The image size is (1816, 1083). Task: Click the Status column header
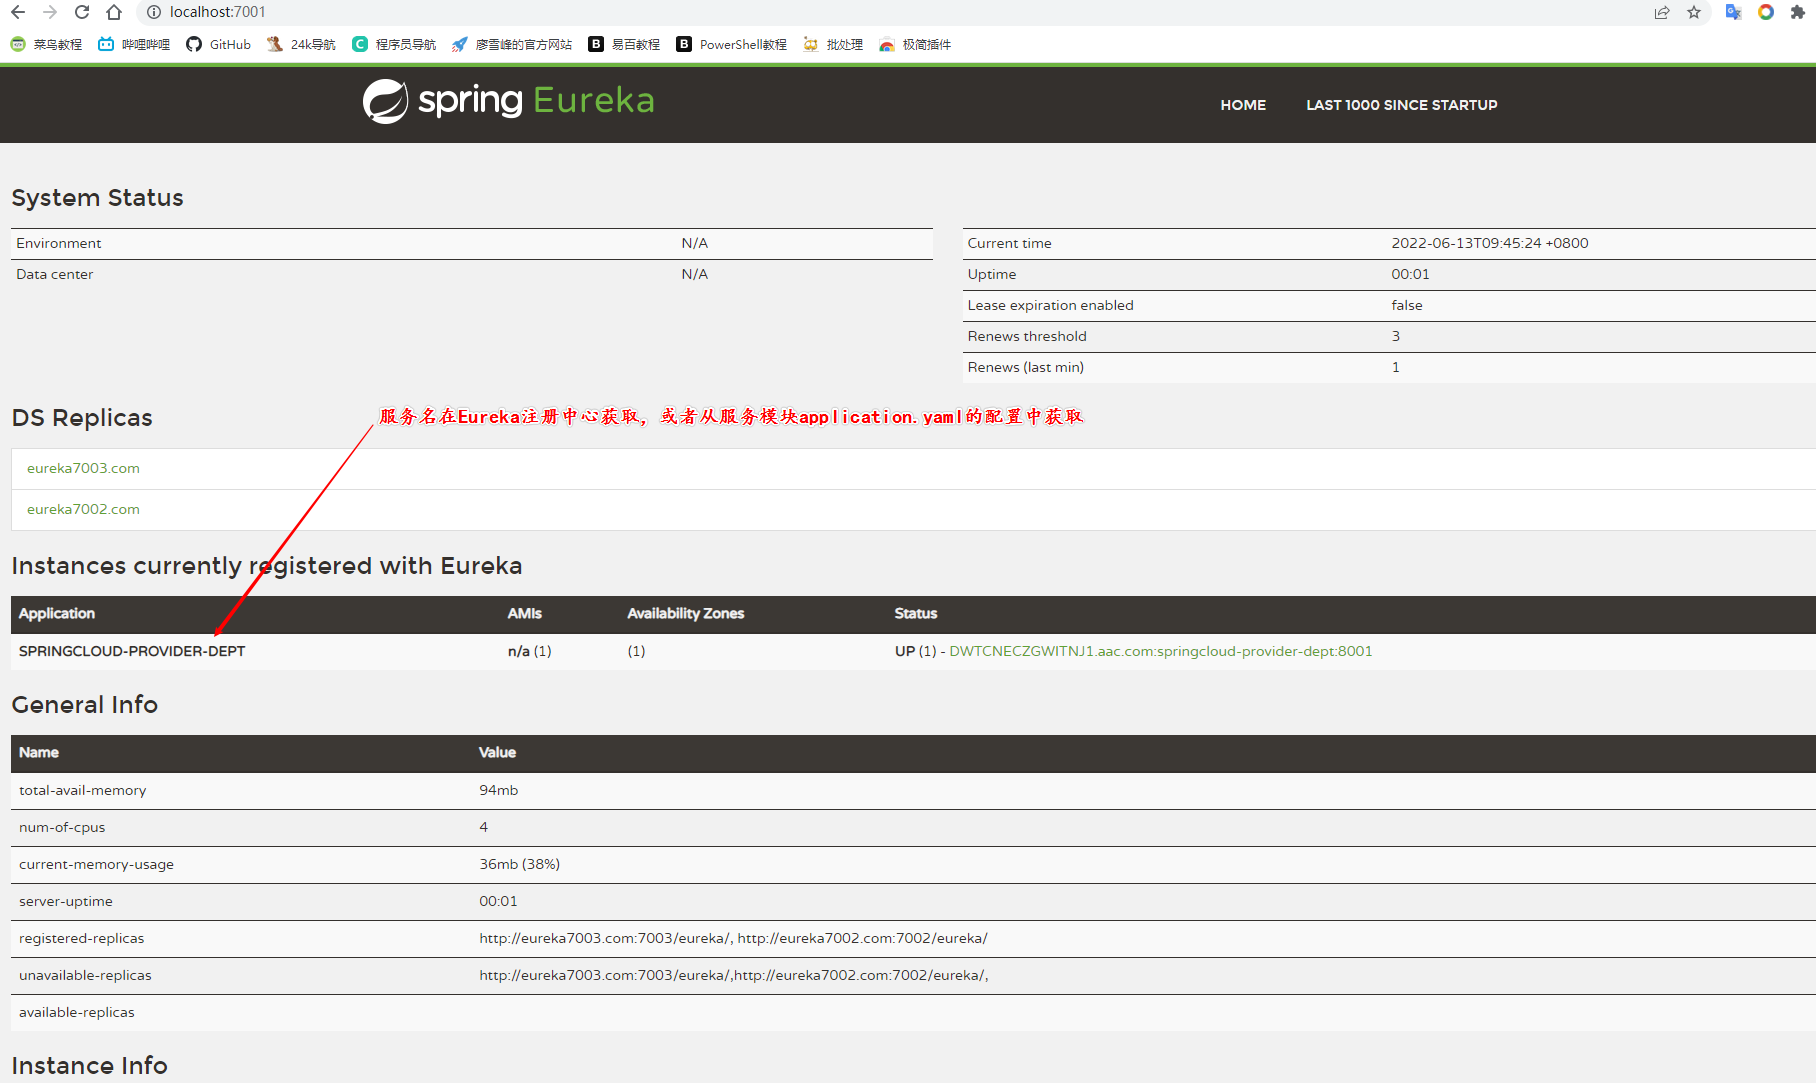tap(915, 613)
